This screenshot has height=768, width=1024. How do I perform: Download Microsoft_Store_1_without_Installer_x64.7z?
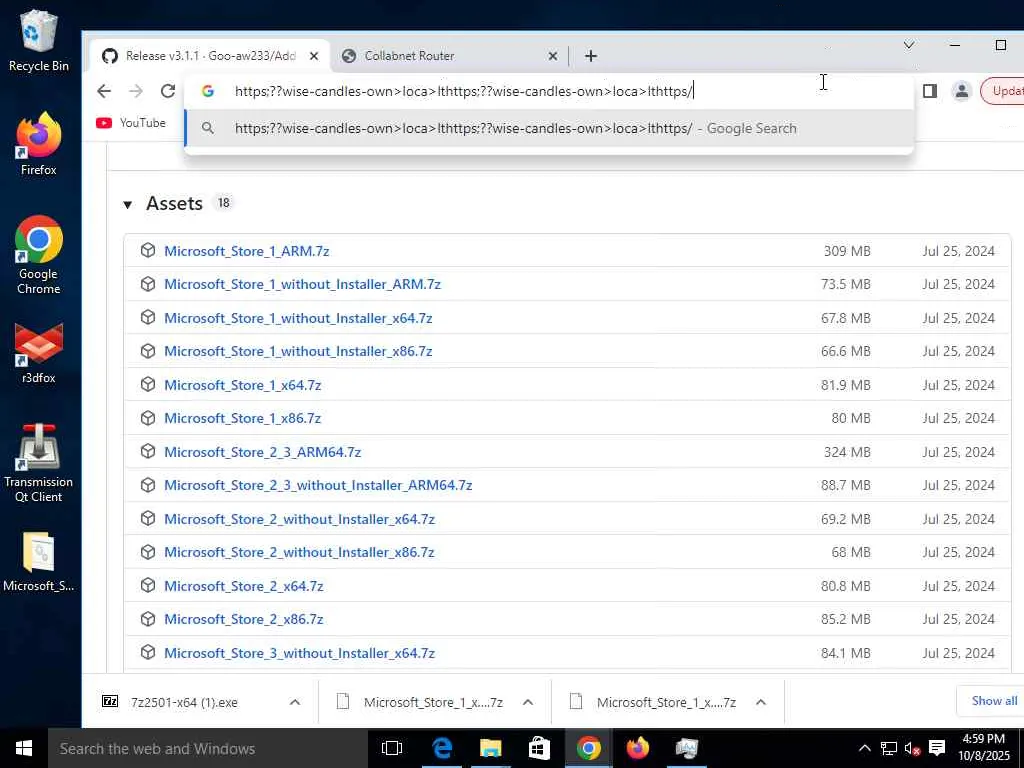[x=298, y=318]
